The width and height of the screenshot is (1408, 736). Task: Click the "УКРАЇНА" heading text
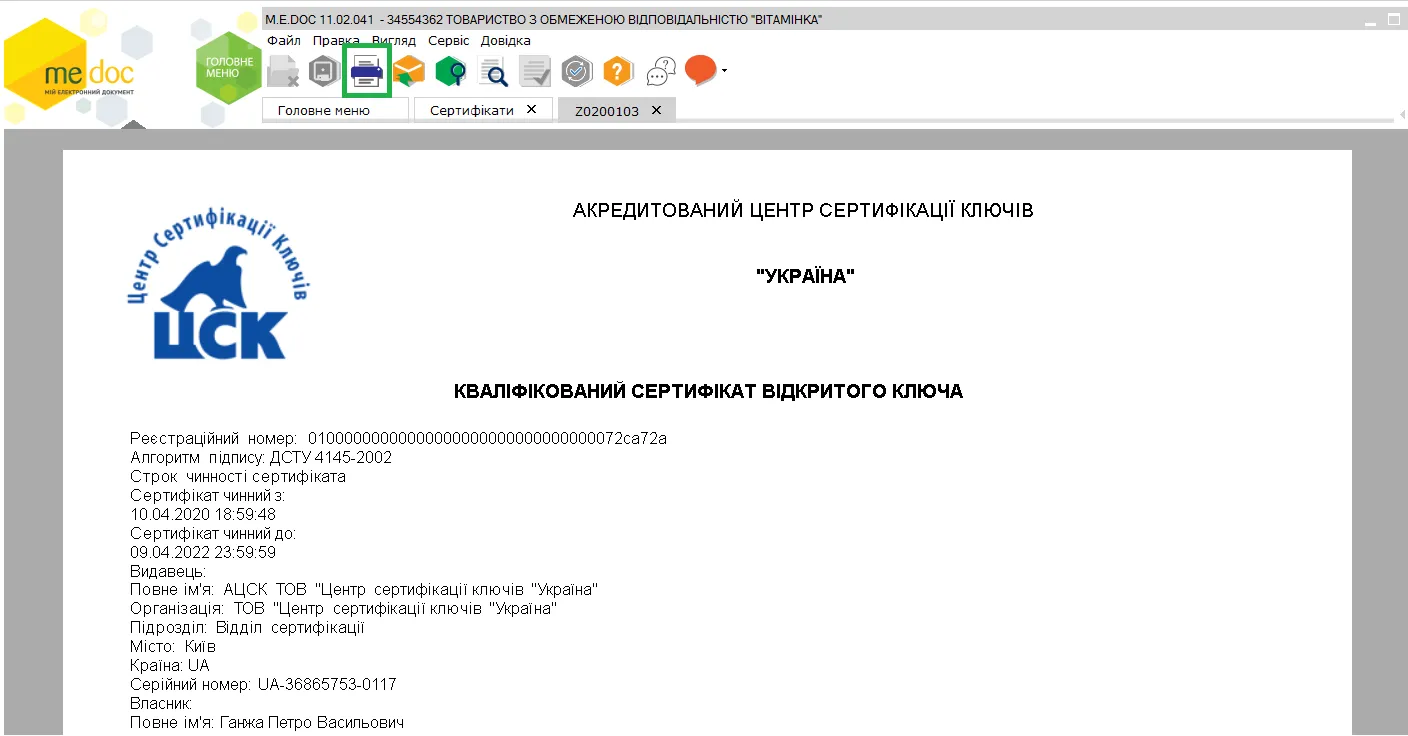pos(806,277)
